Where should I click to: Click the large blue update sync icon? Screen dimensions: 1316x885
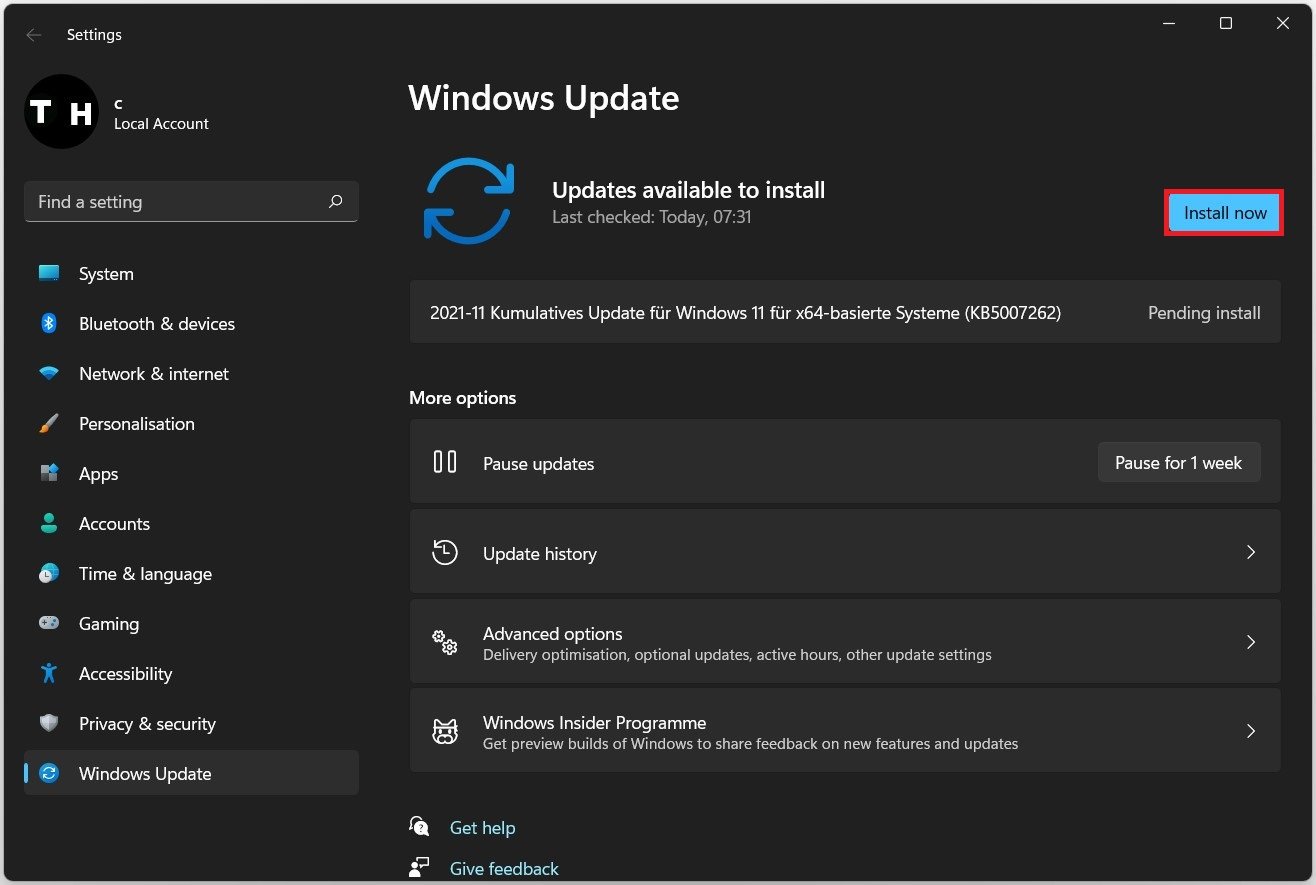click(x=469, y=200)
